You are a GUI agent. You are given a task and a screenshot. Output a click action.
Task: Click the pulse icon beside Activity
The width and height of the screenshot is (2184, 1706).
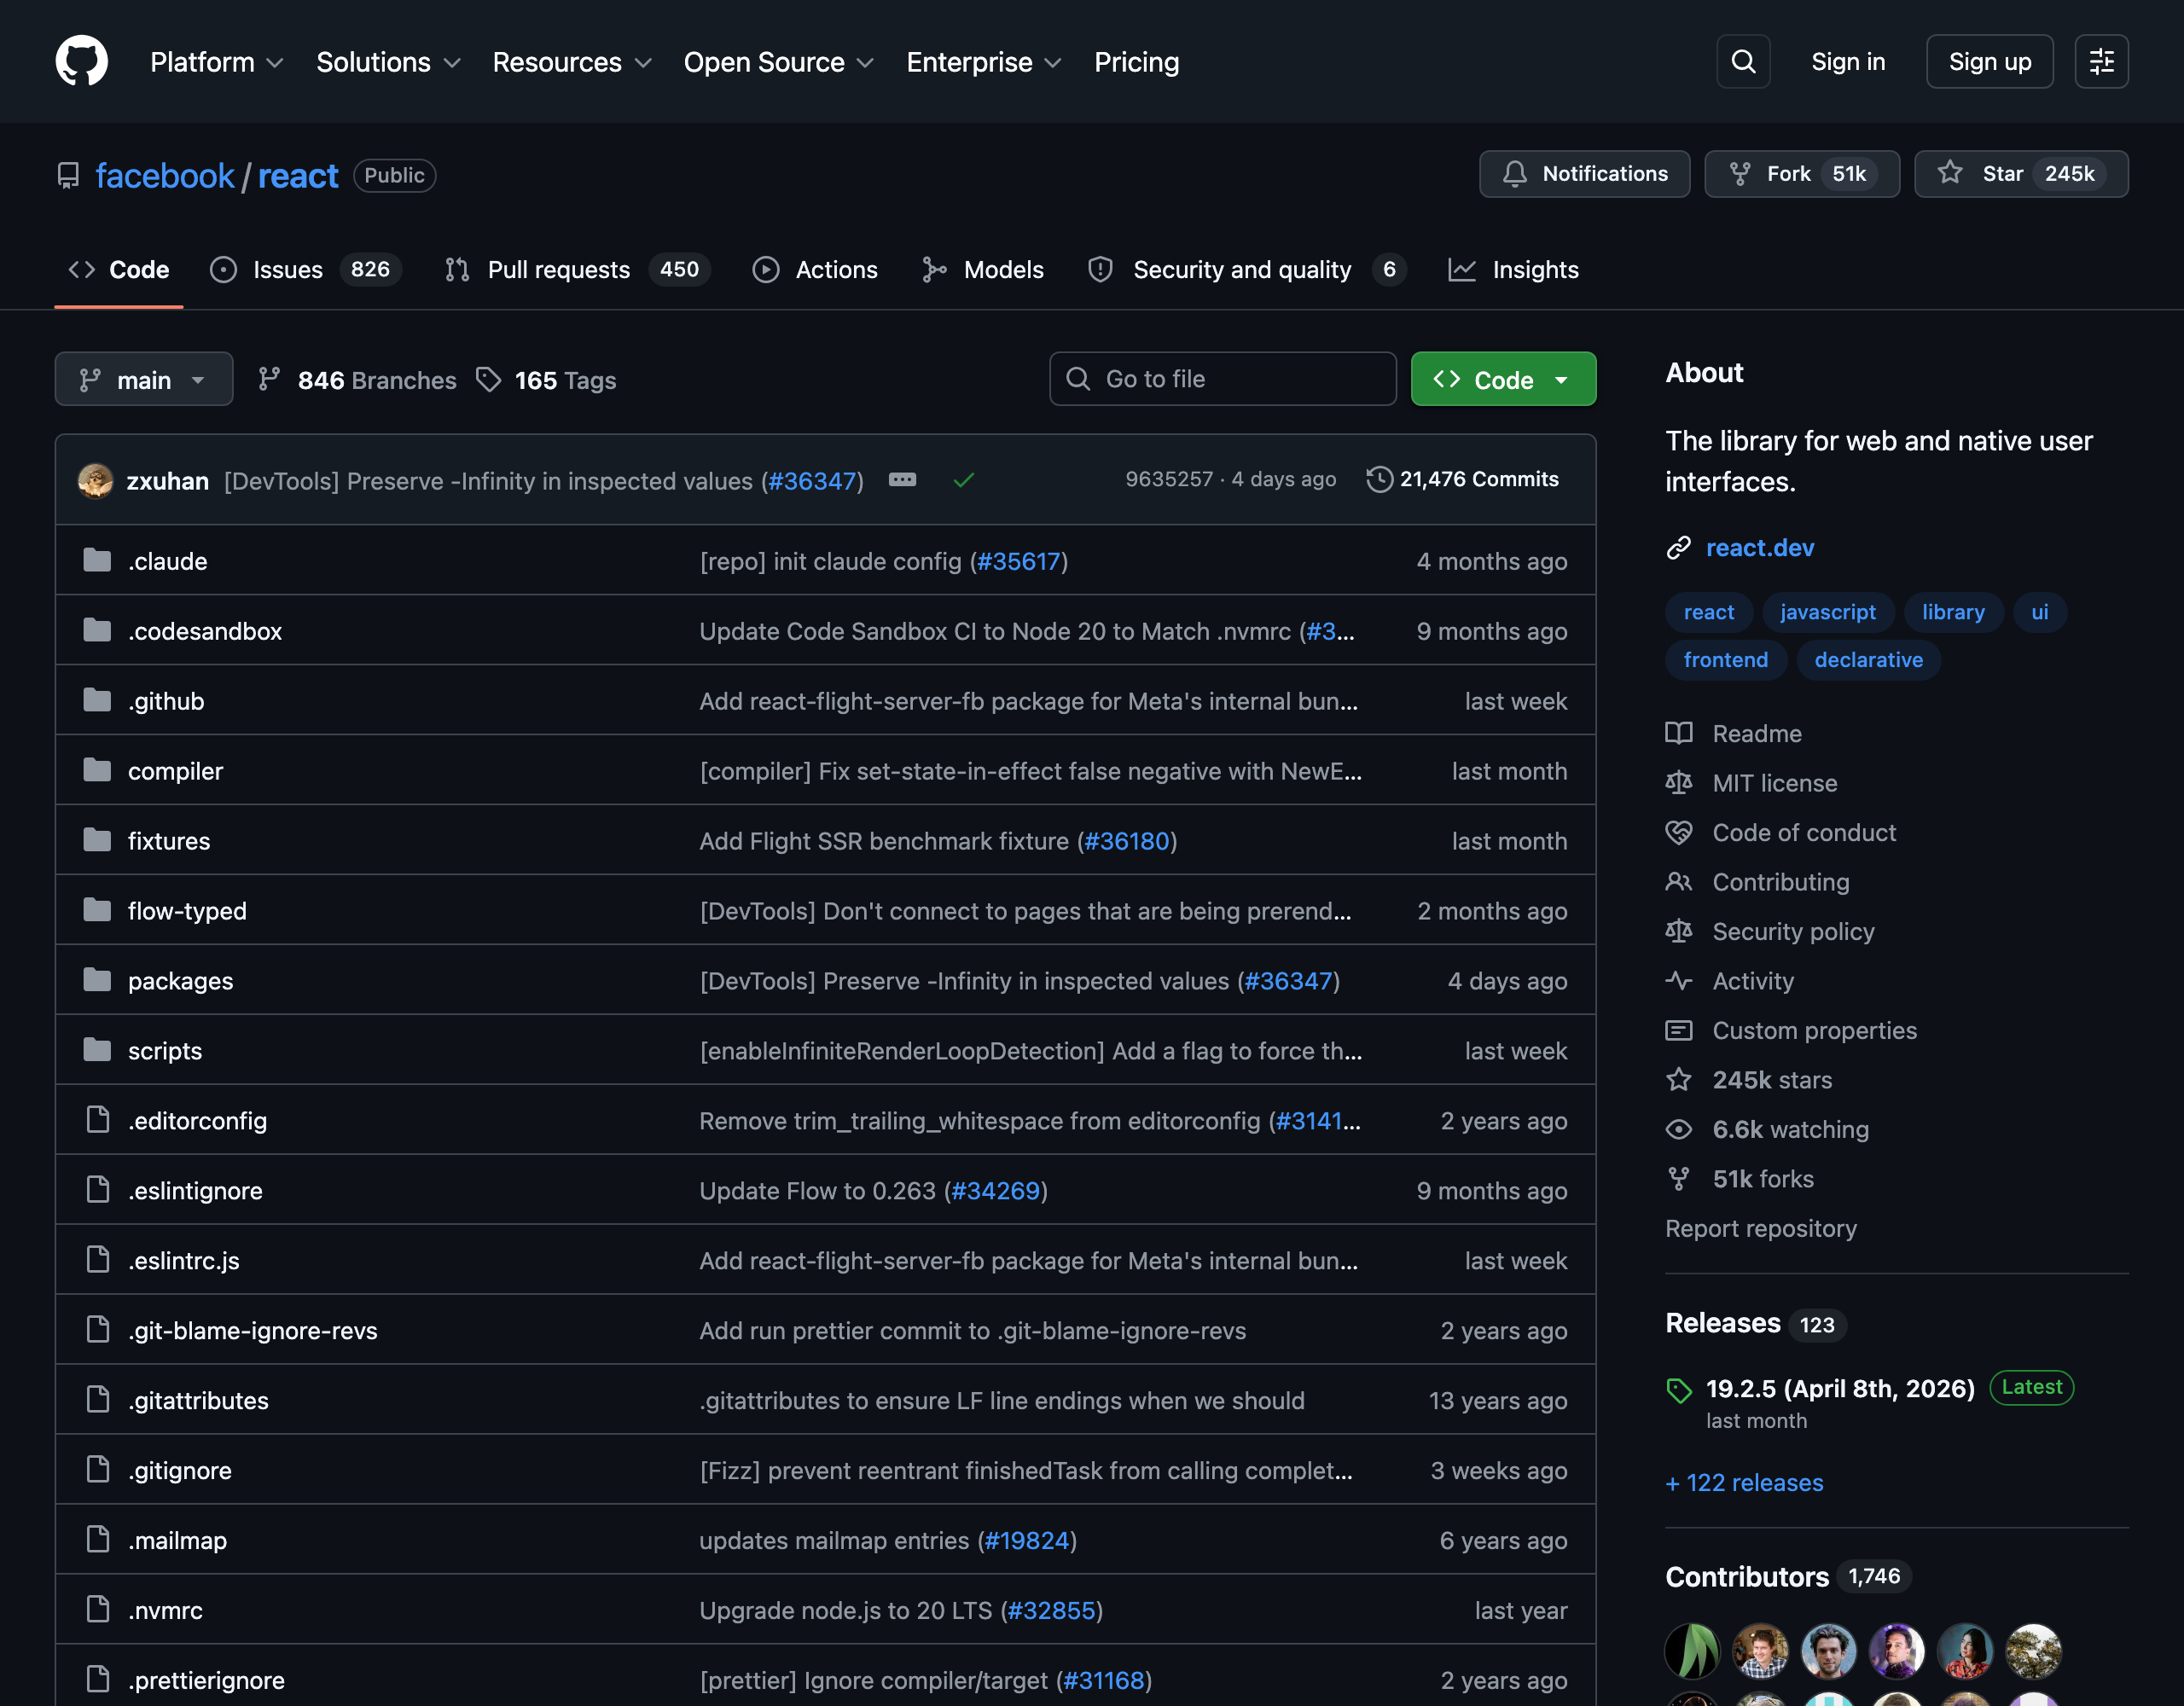(x=1678, y=981)
